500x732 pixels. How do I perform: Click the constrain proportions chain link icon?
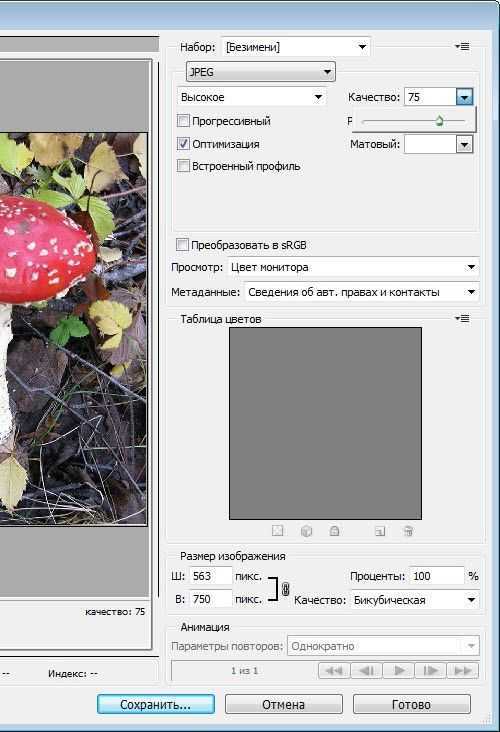click(x=285, y=589)
